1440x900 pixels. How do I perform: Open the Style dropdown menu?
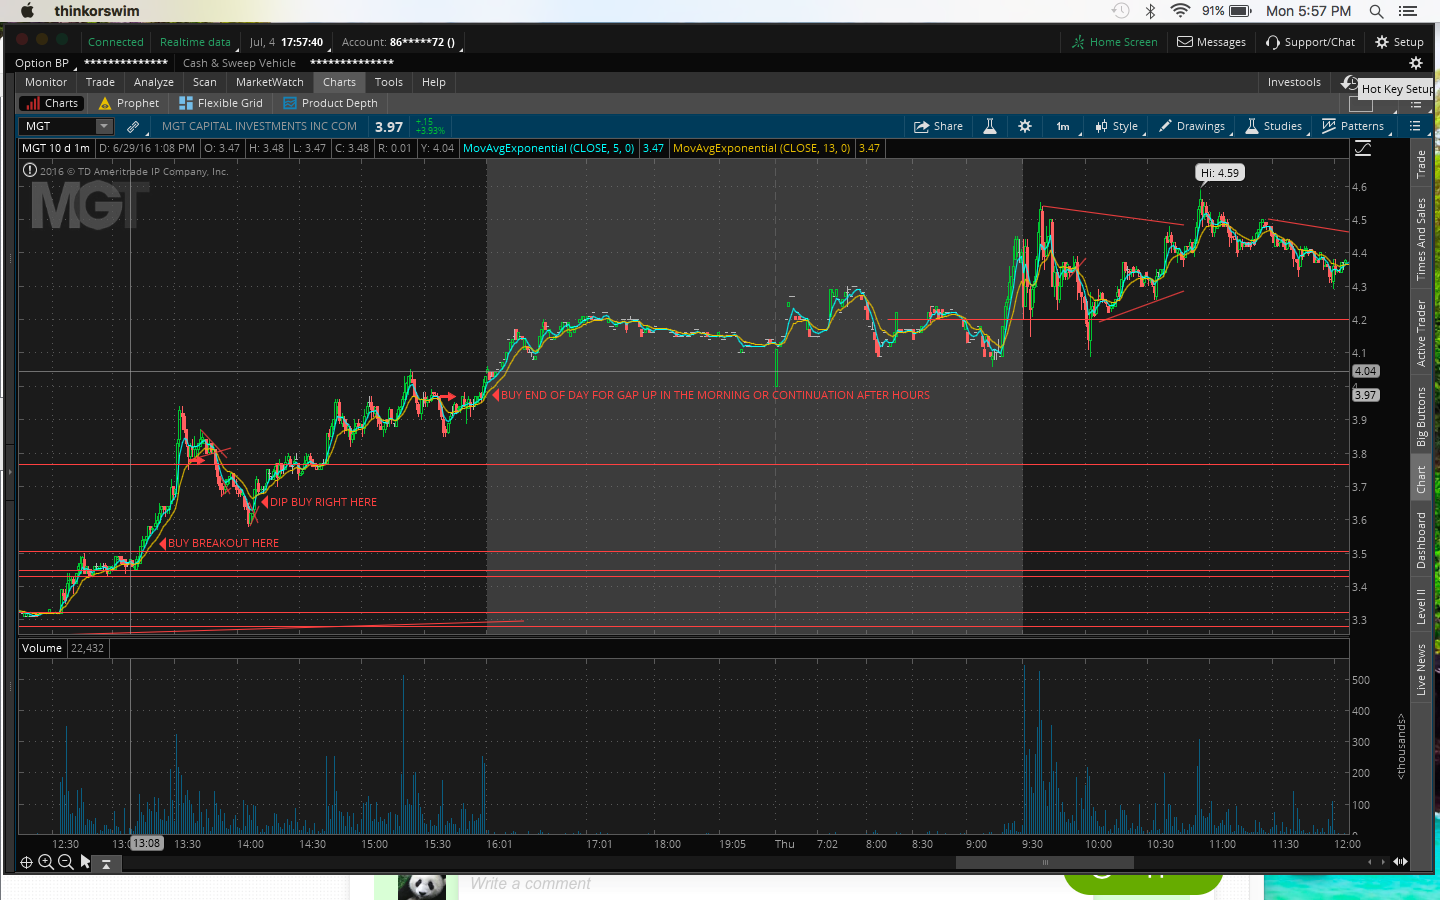1118,126
